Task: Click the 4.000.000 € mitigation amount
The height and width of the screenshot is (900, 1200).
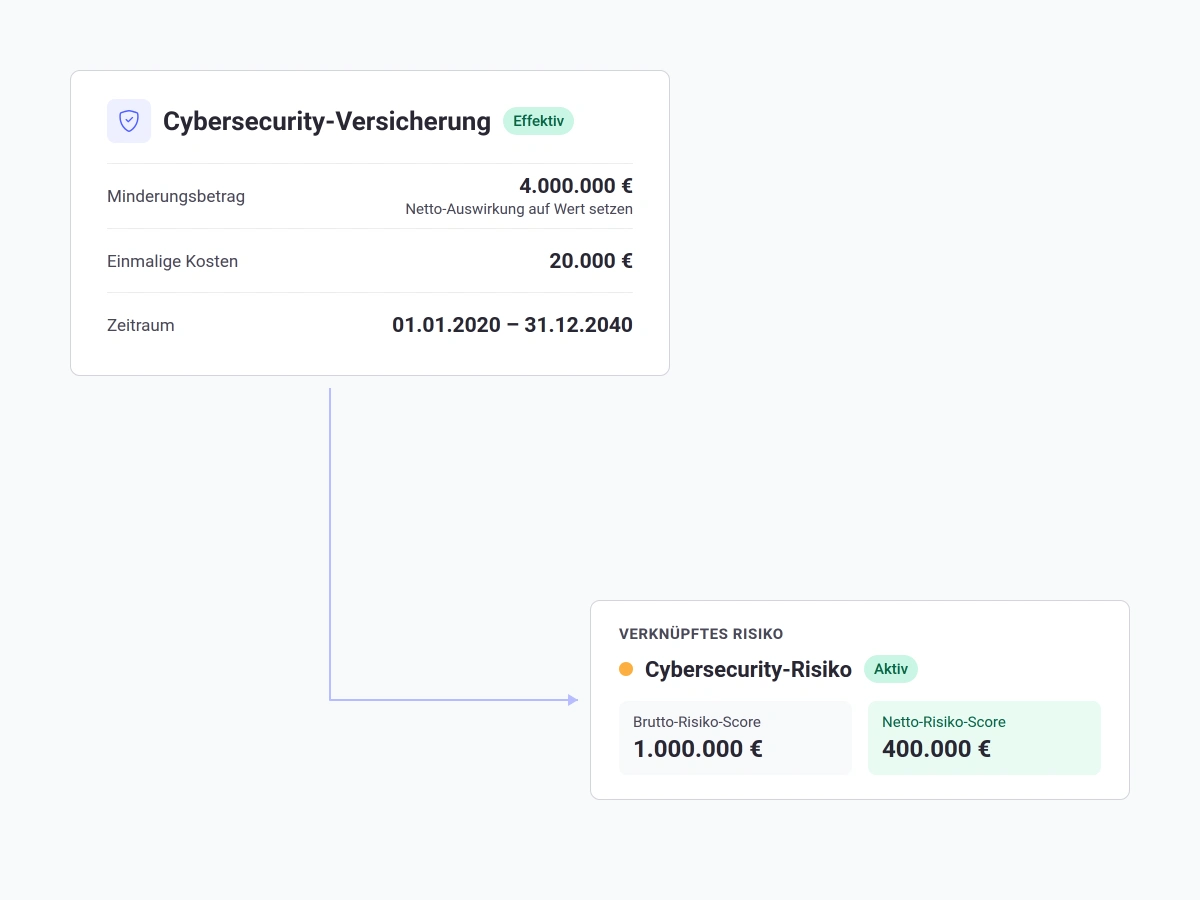Action: 576,185
